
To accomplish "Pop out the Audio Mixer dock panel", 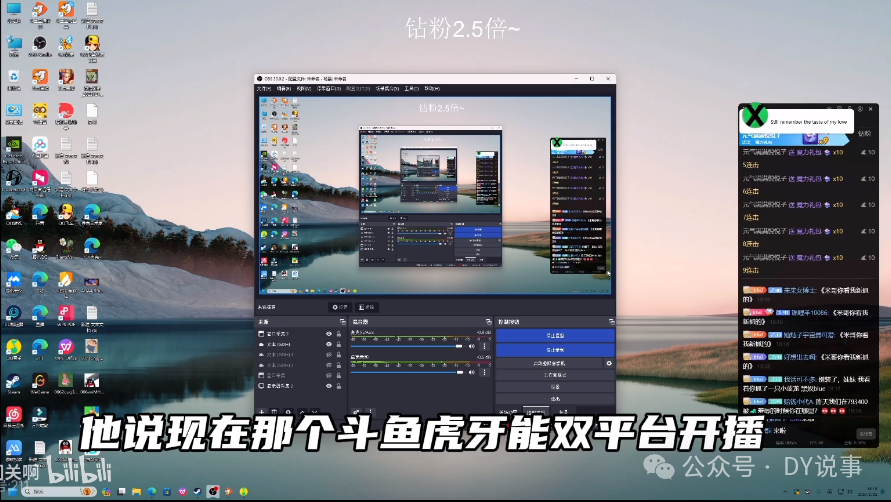I will pos(488,322).
